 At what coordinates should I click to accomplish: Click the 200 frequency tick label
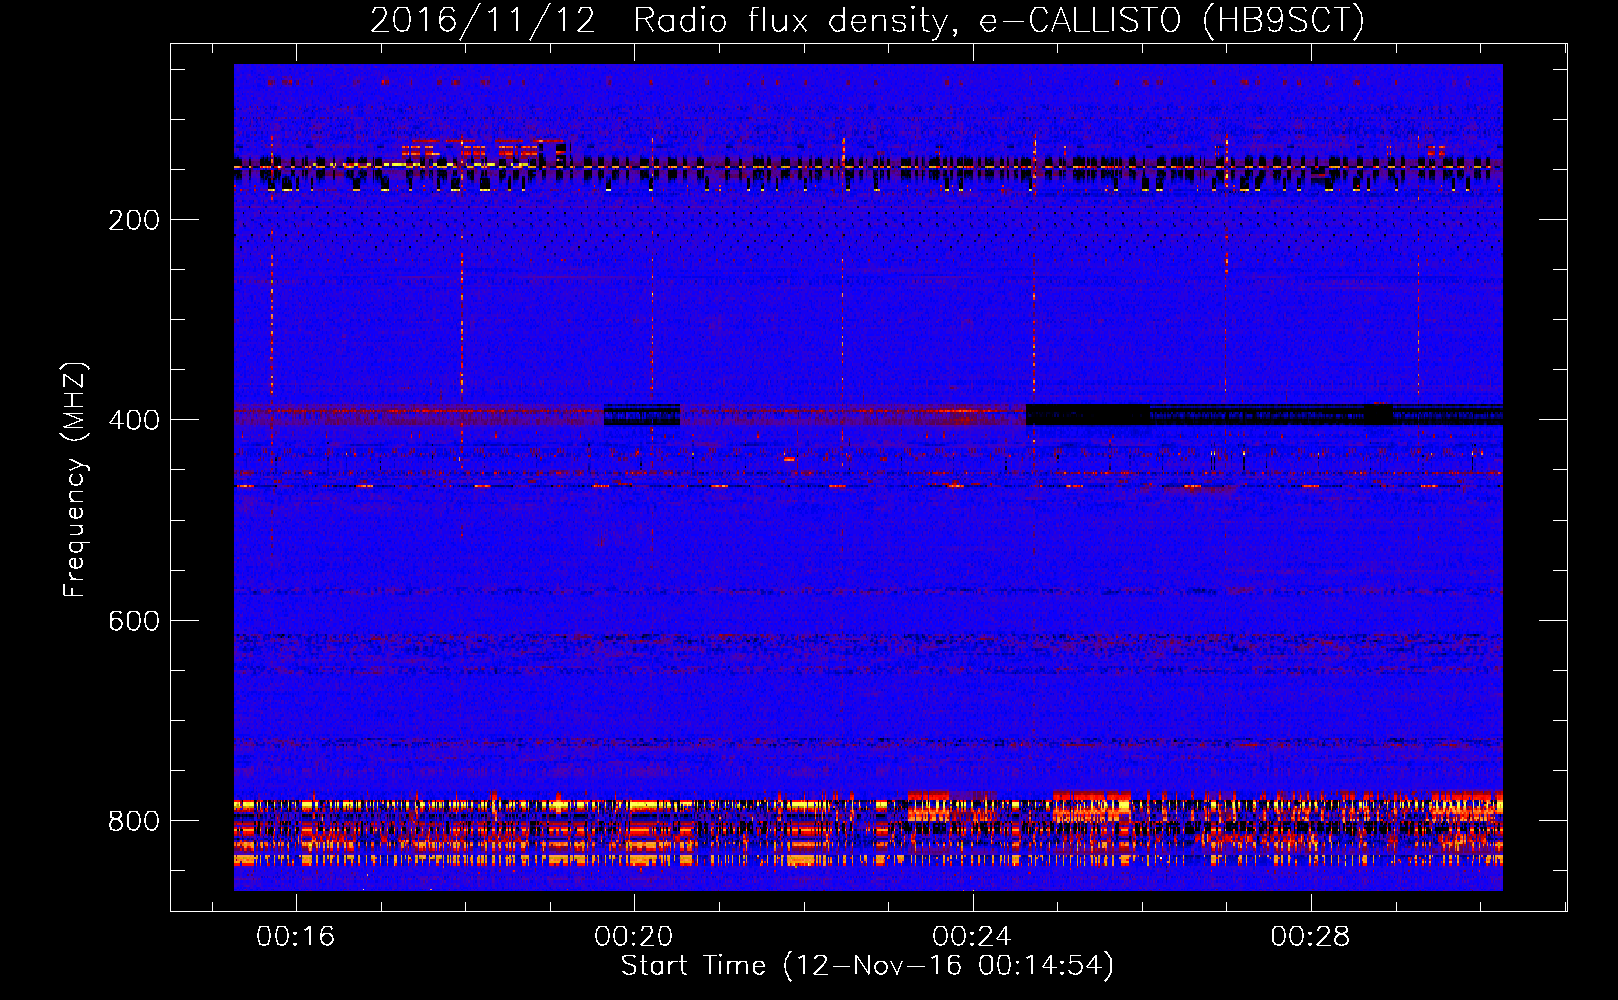tap(134, 220)
